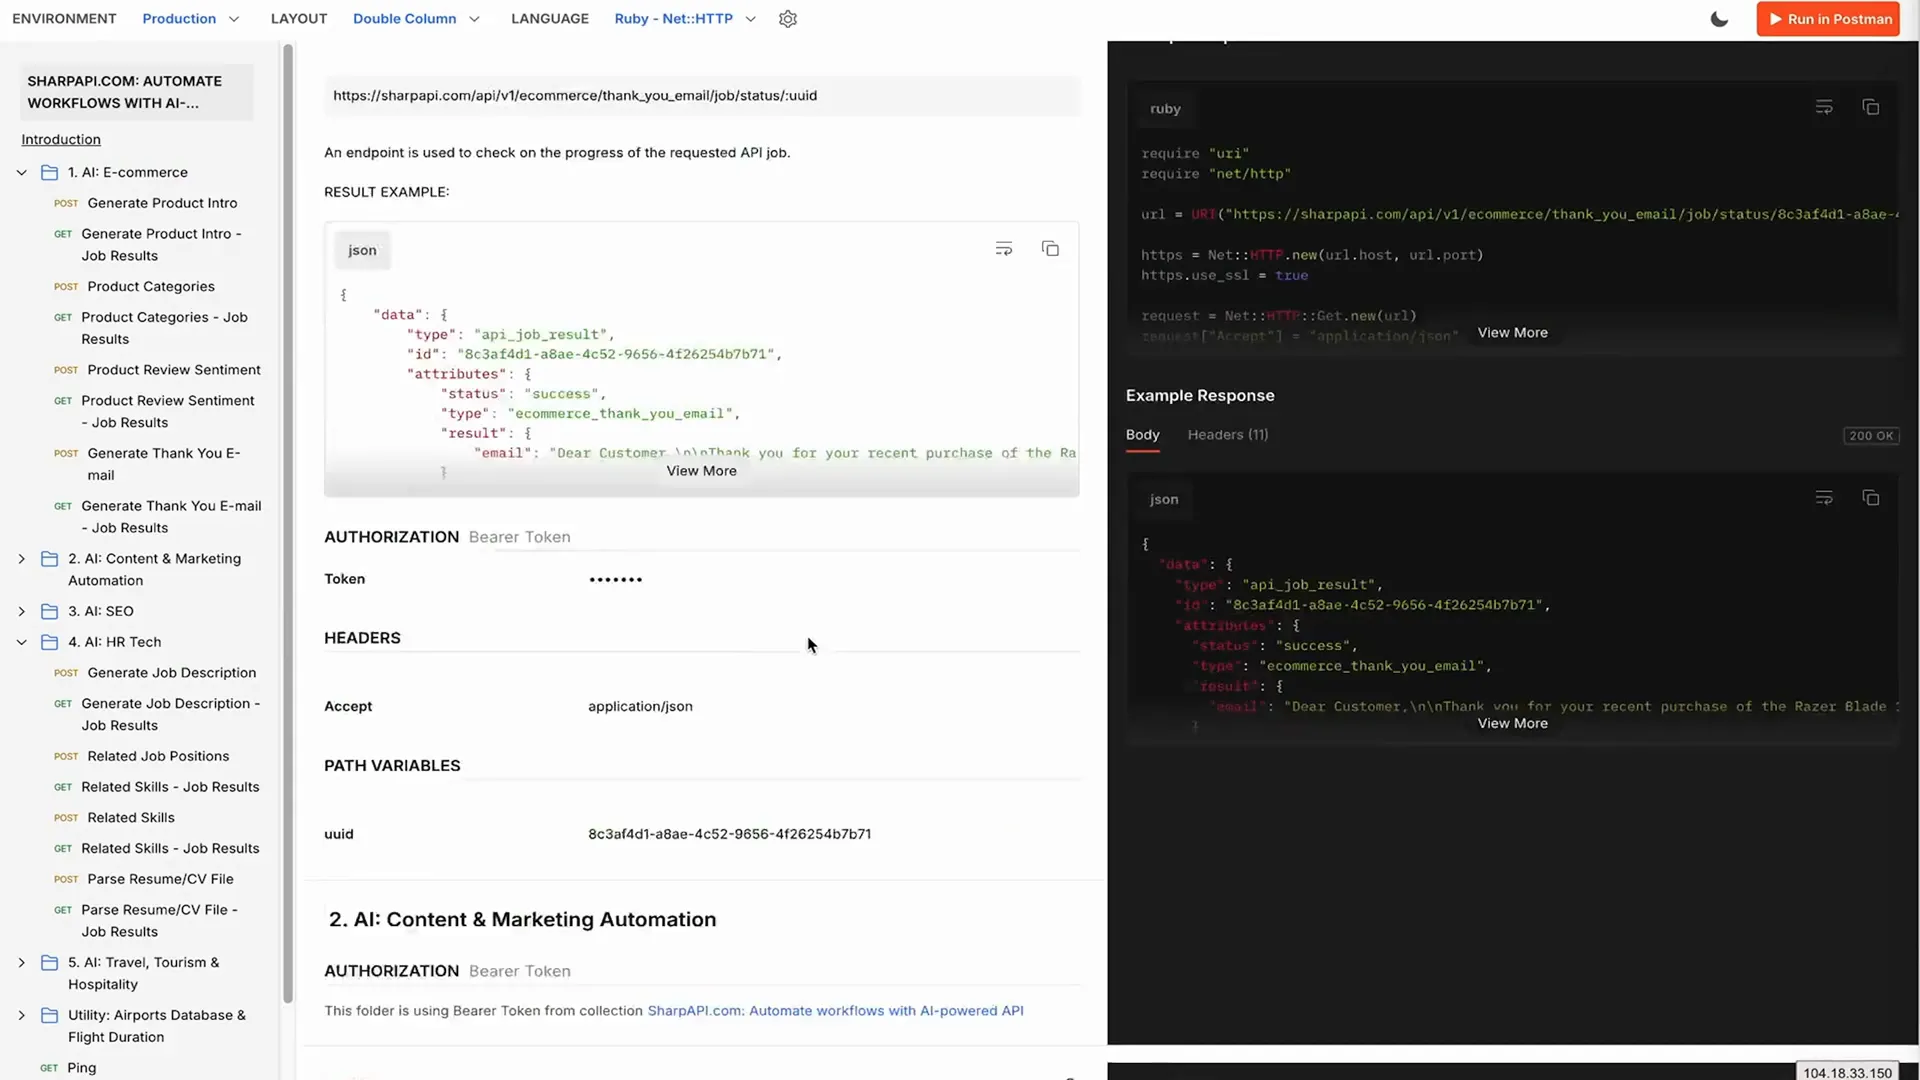Click the format icon in example response
Screen dimensions: 1920x1080
(1824, 498)
